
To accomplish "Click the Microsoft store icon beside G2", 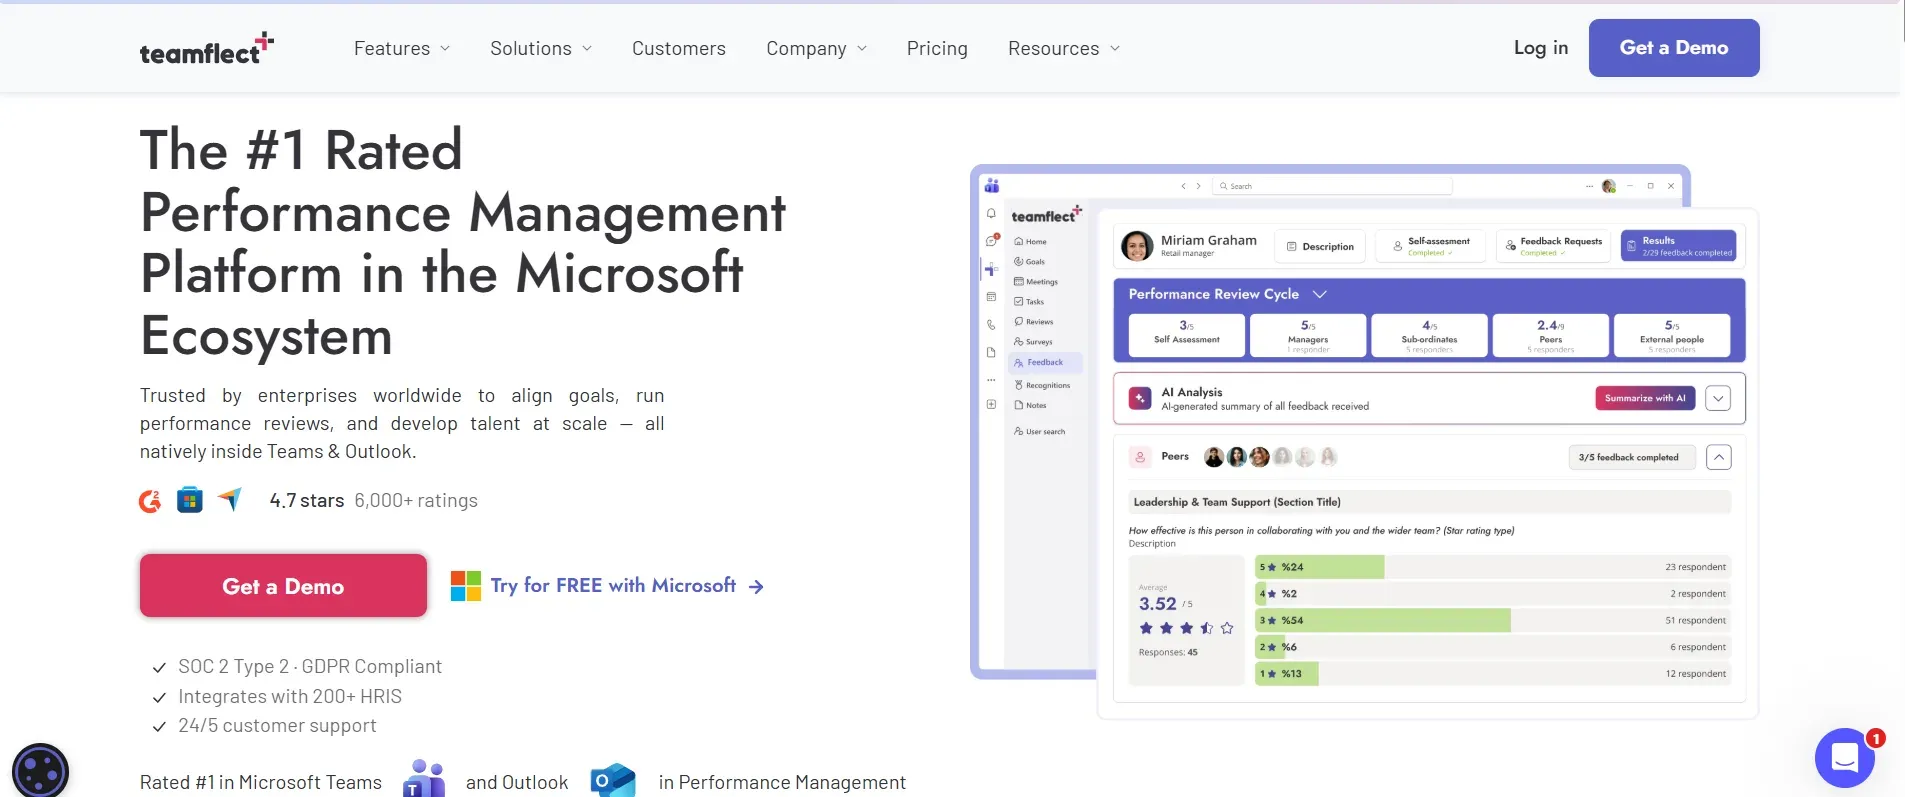I will pyautogui.click(x=190, y=500).
